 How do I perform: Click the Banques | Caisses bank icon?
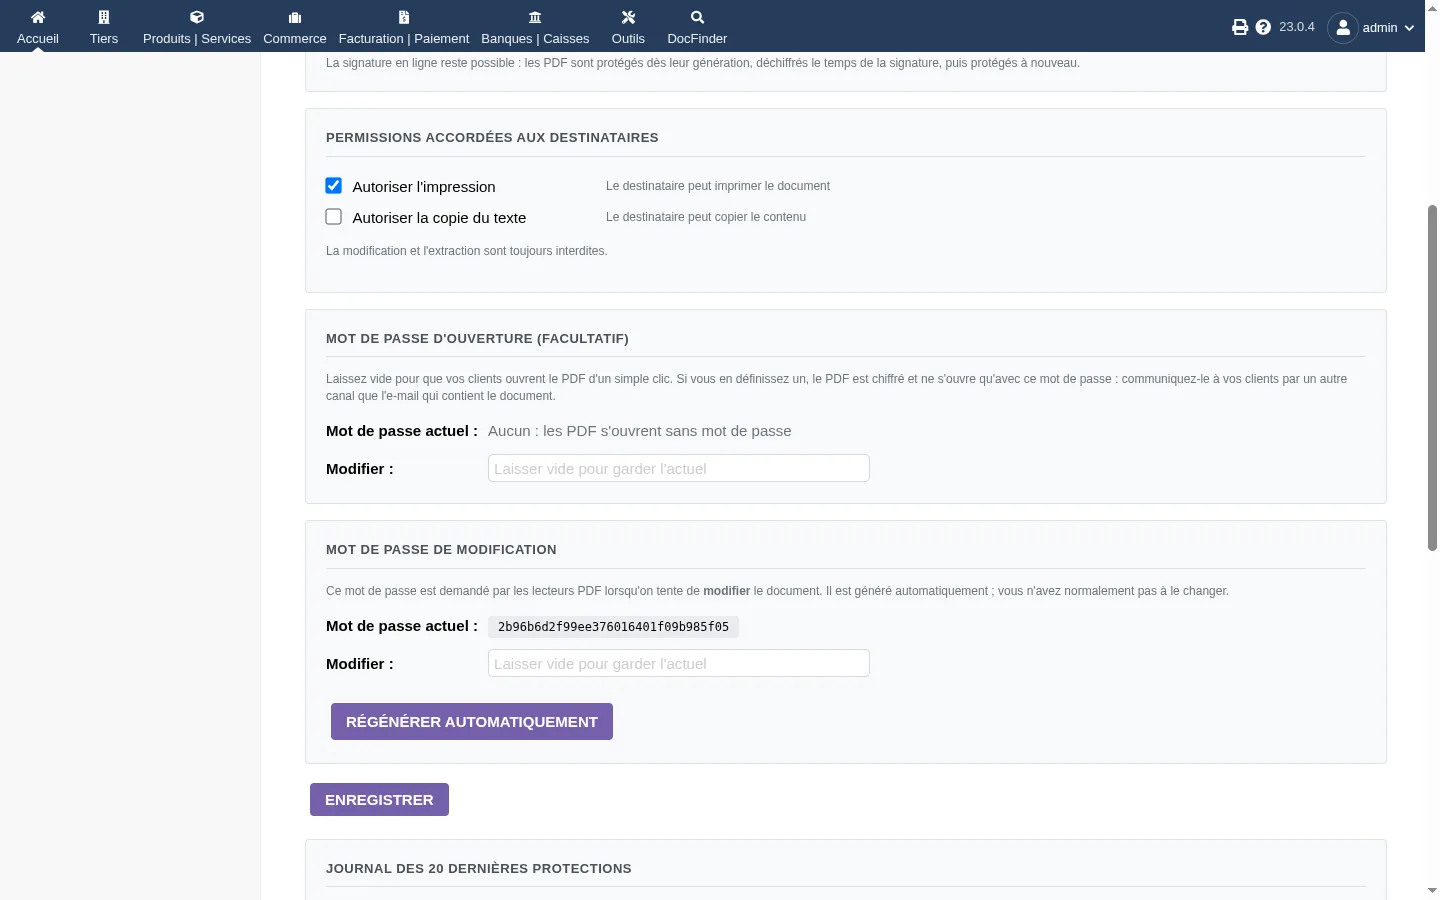point(535,17)
